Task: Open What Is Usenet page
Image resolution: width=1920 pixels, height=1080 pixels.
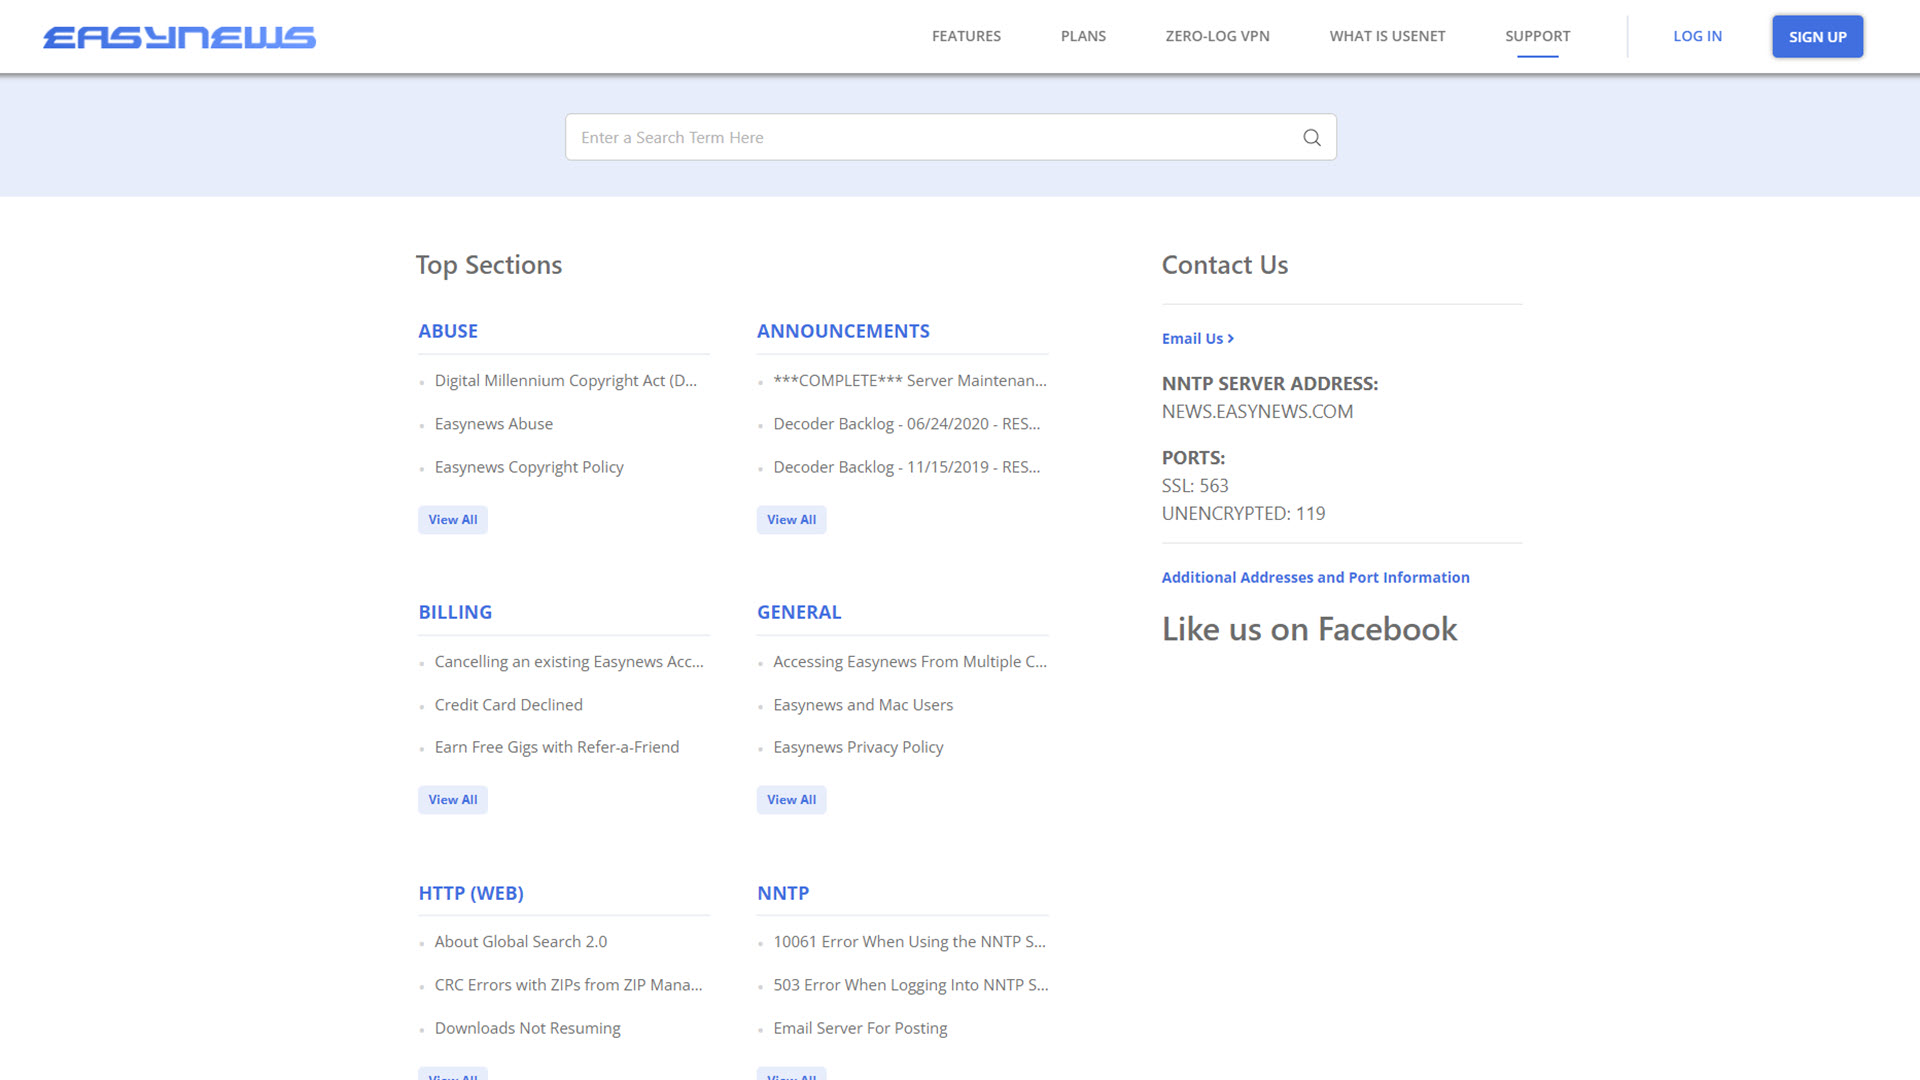Action: click(x=1387, y=36)
